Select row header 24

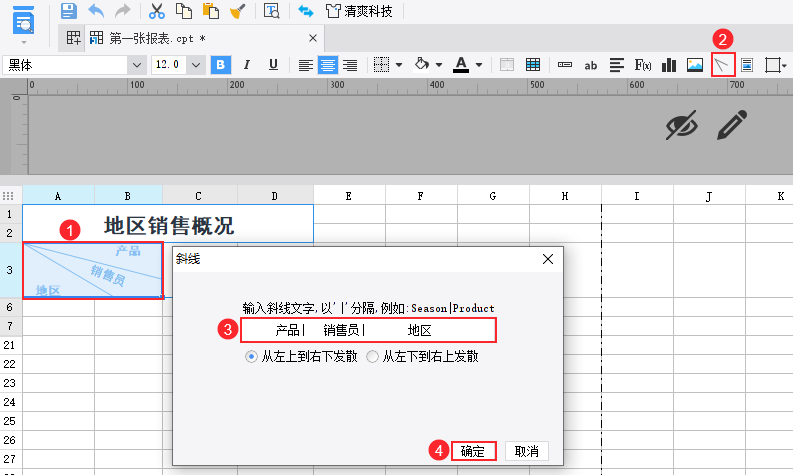tap(10, 402)
